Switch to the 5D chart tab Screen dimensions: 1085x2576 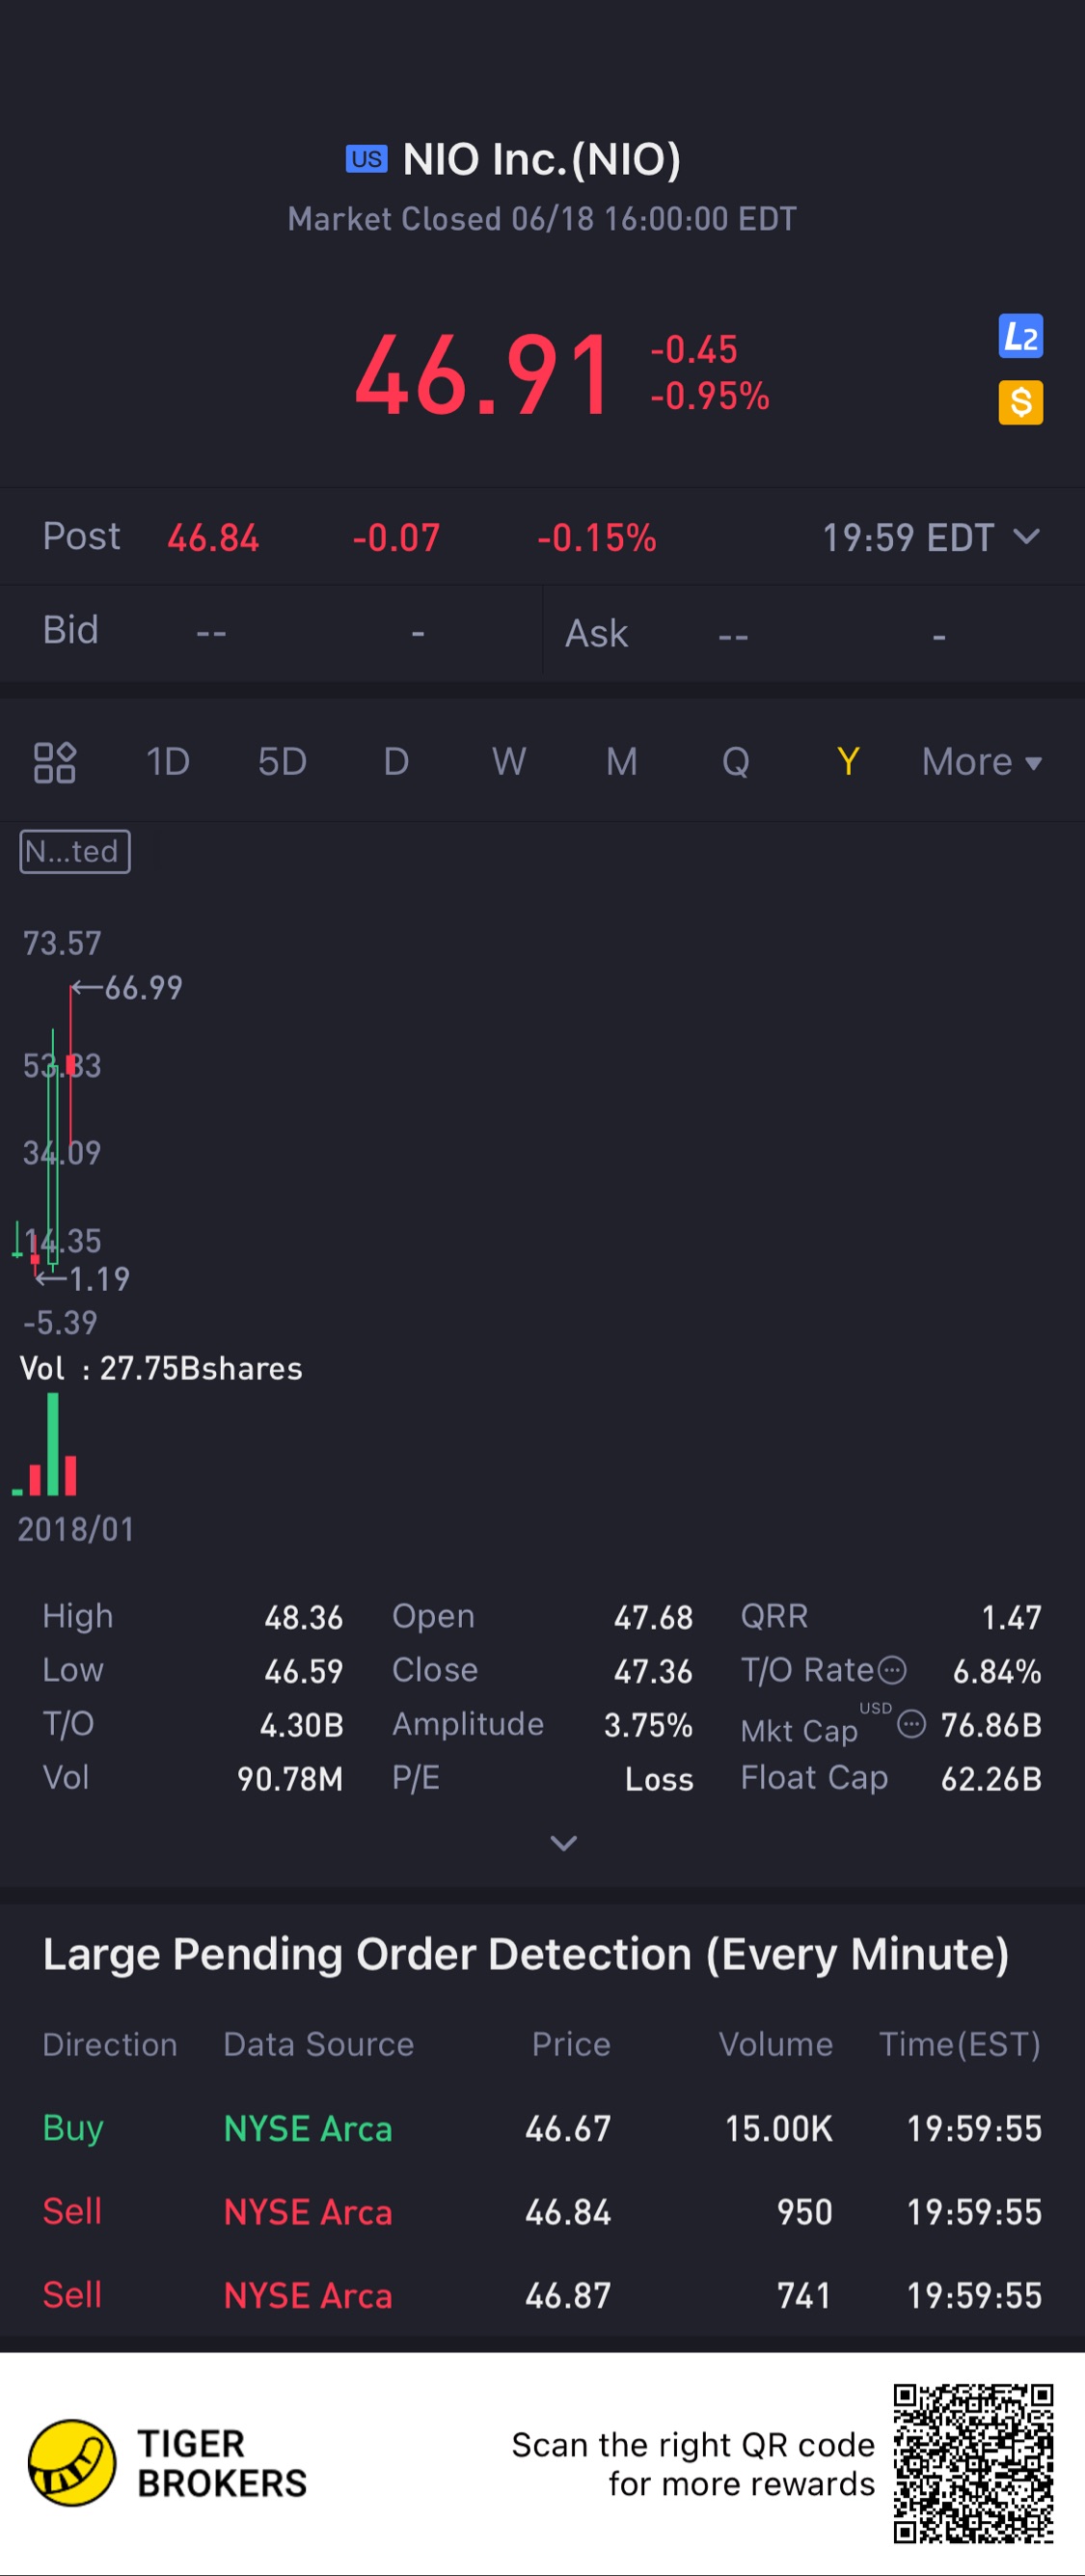tap(282, 762)
